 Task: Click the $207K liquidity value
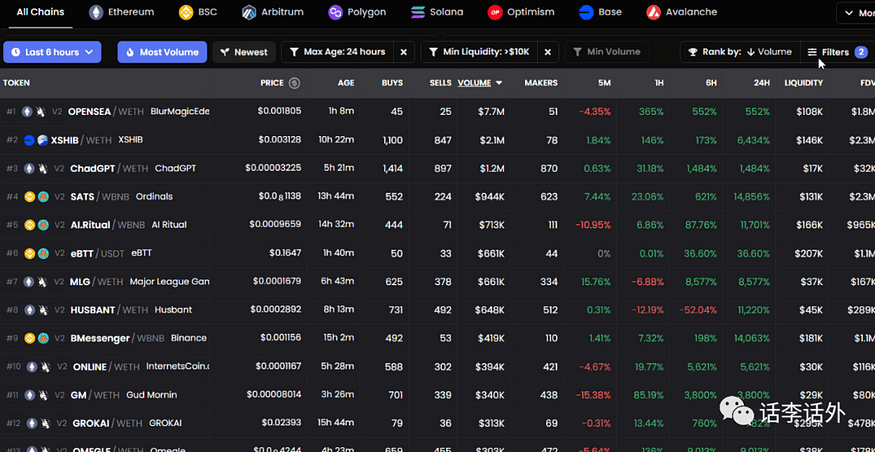point(809,253)
